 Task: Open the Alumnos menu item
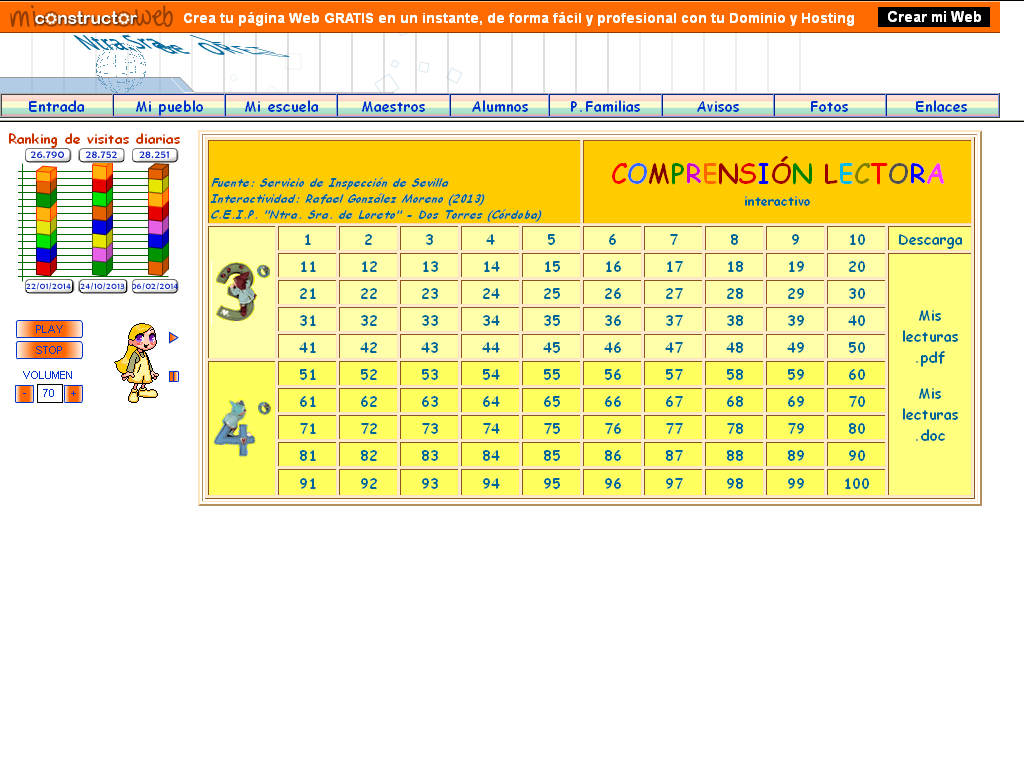coord(500,106)
